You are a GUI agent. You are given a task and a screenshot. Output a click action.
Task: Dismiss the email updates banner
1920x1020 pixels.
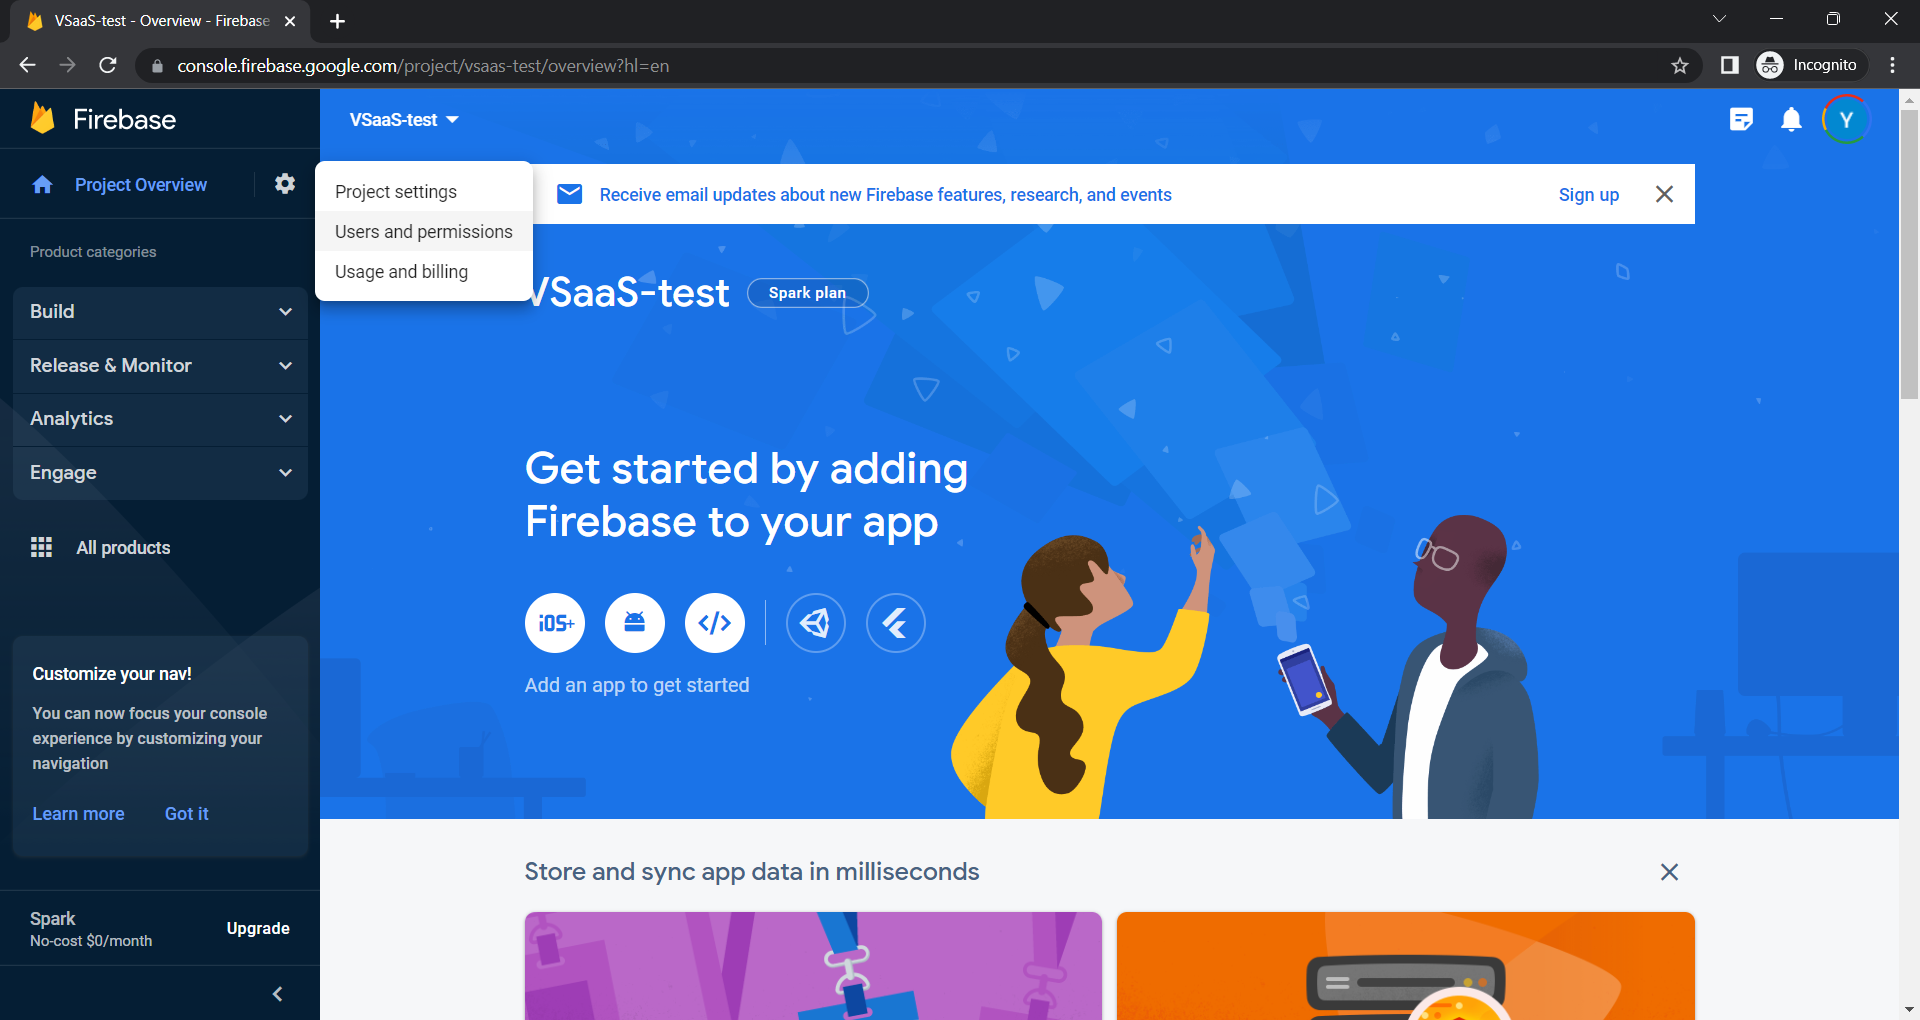tap(1664, 194)
